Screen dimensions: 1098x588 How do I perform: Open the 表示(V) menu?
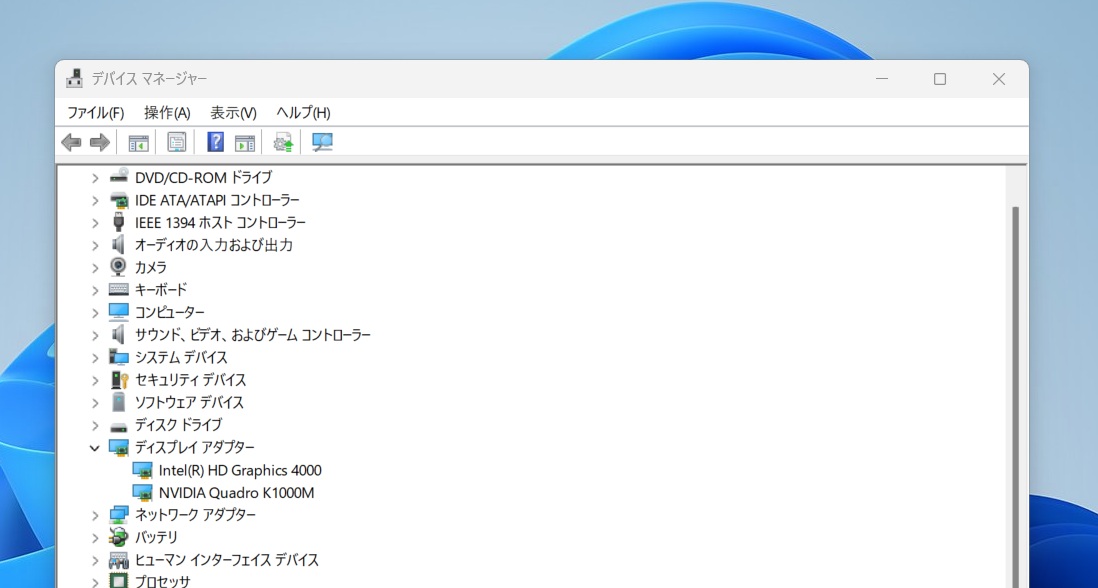click(x=233, y=113)
